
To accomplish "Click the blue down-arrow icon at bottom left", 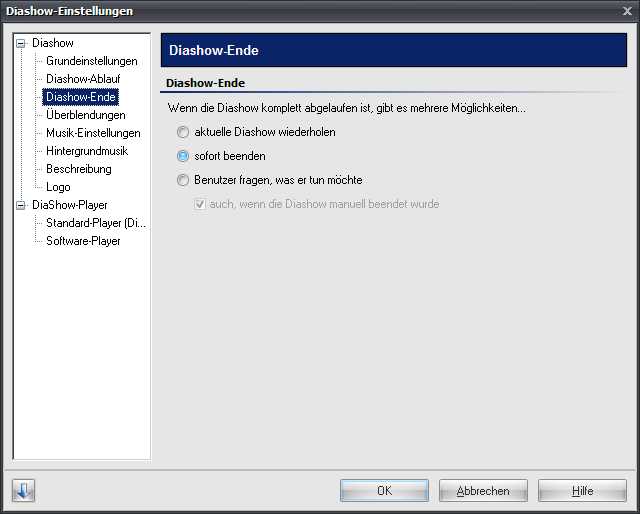I will click(x=24, y=491).
